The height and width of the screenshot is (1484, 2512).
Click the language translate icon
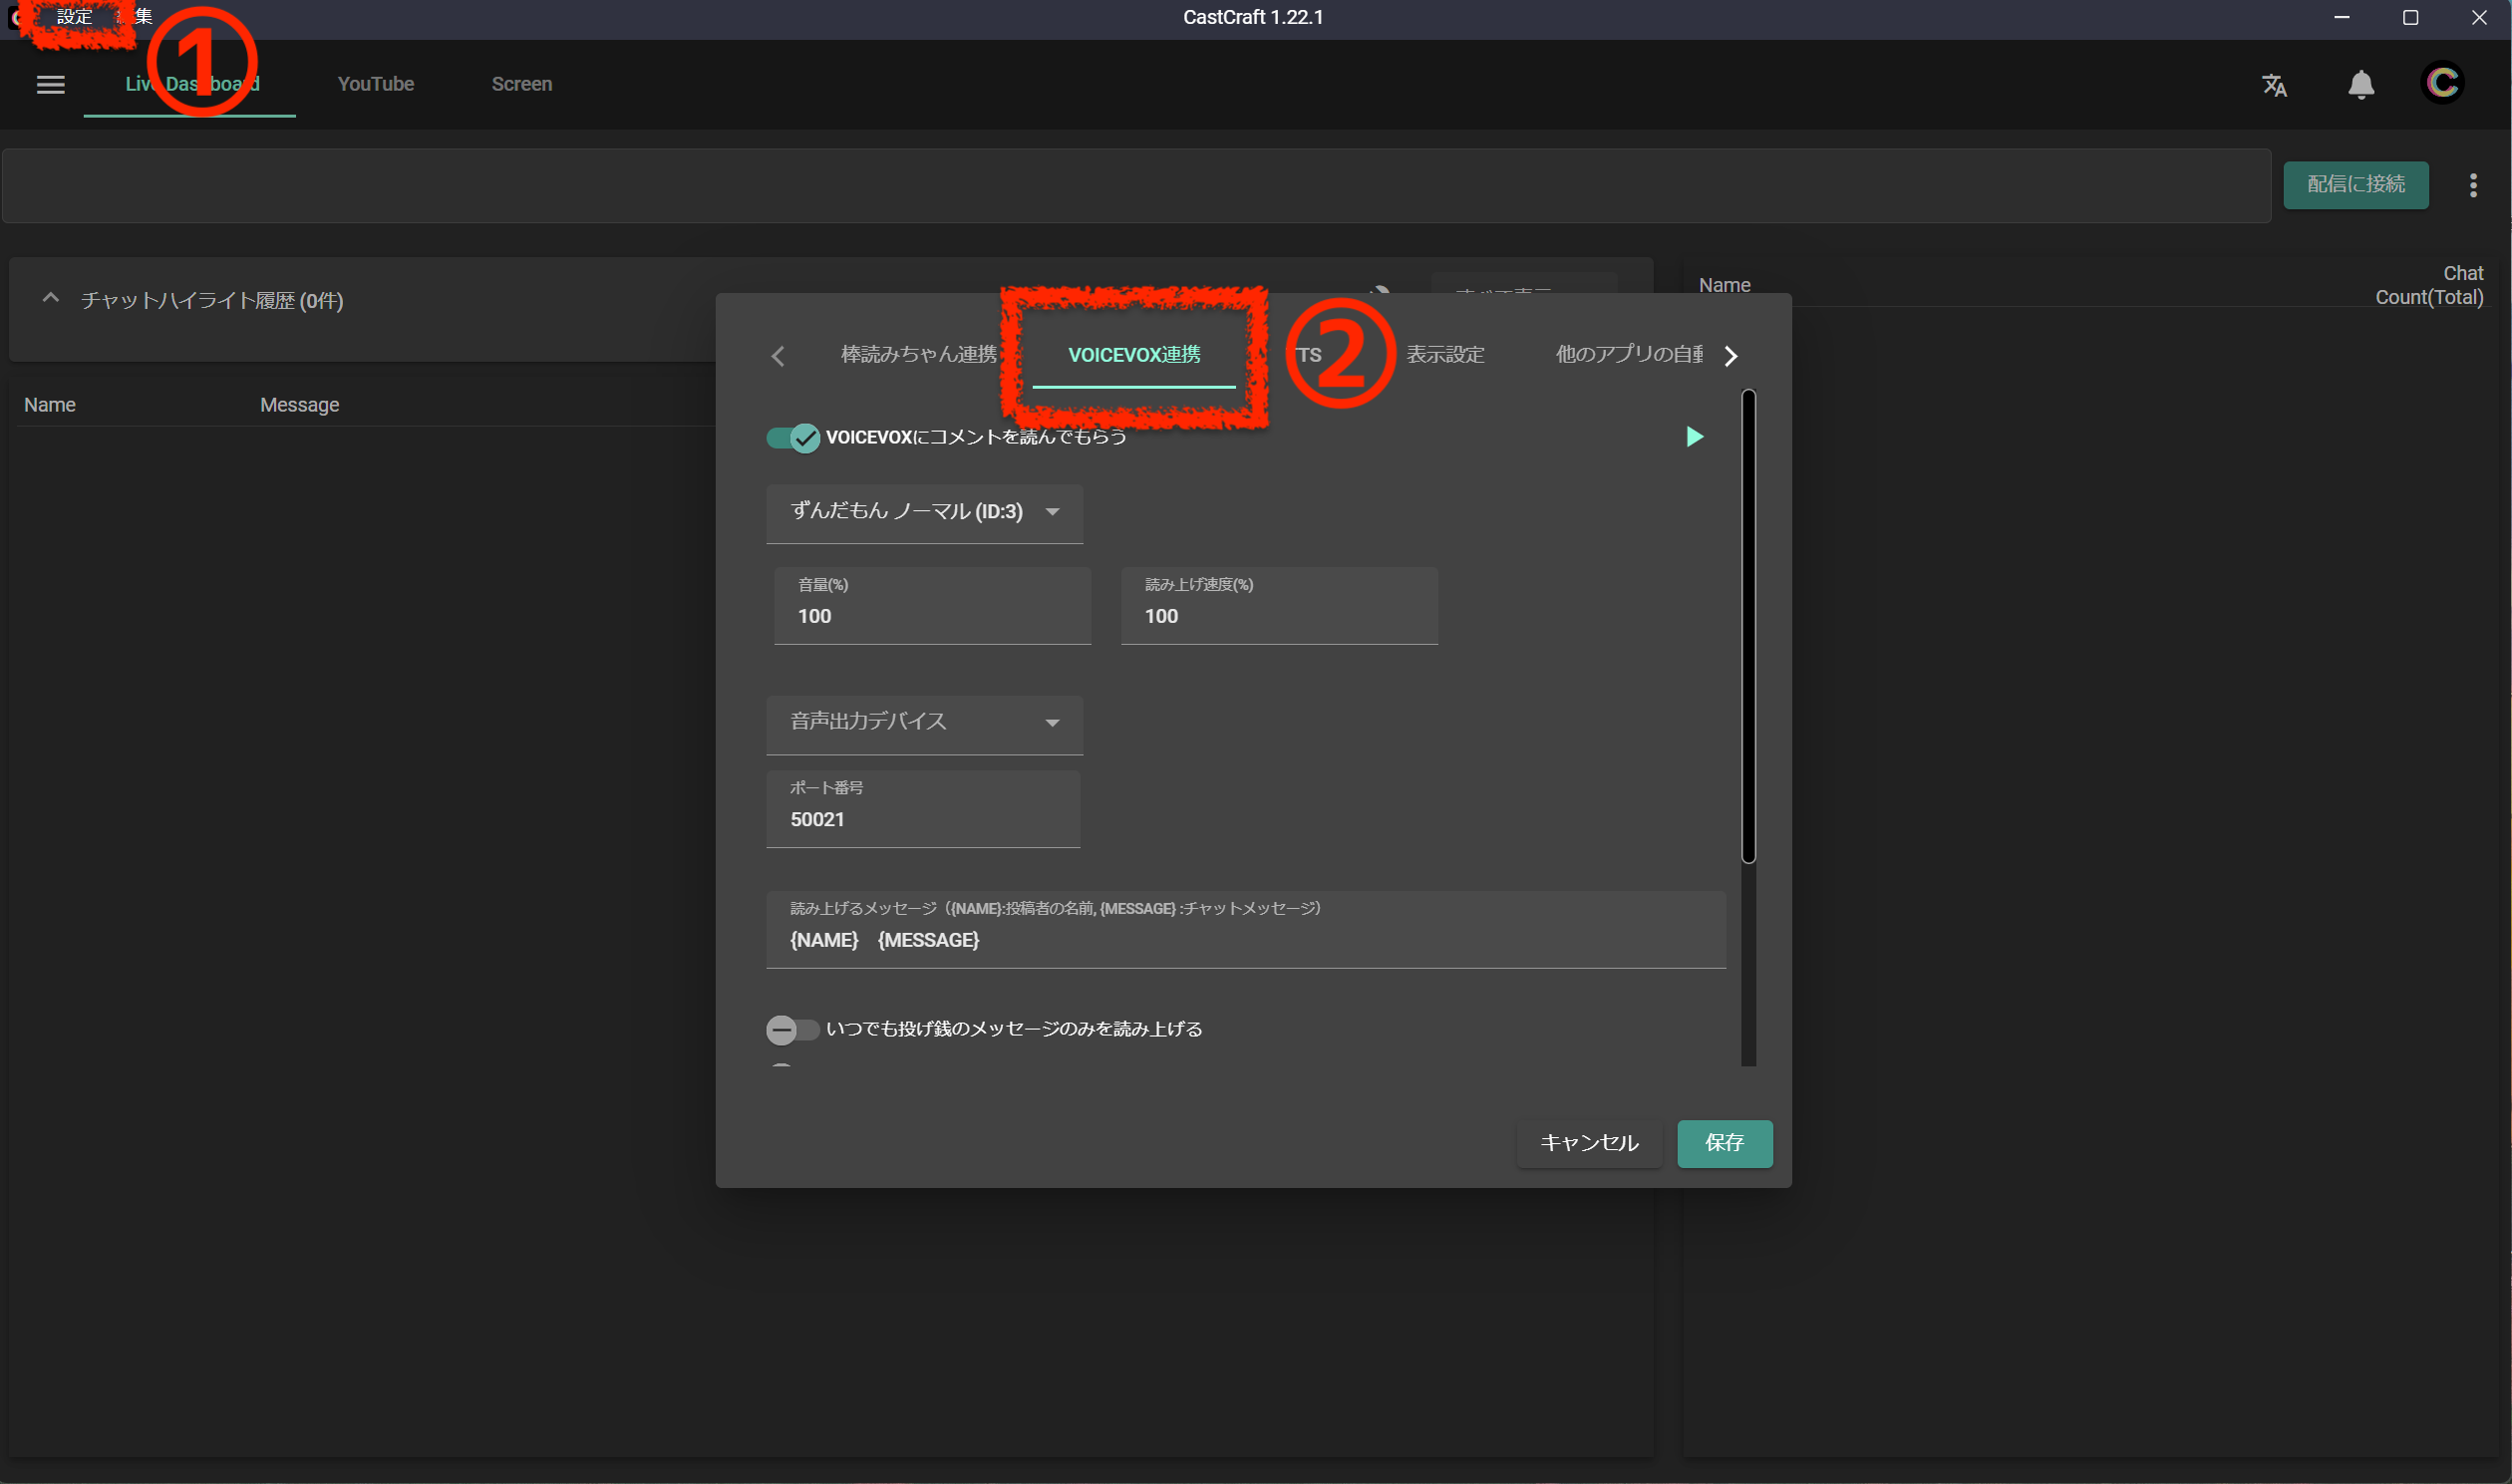click(2274, 85)
